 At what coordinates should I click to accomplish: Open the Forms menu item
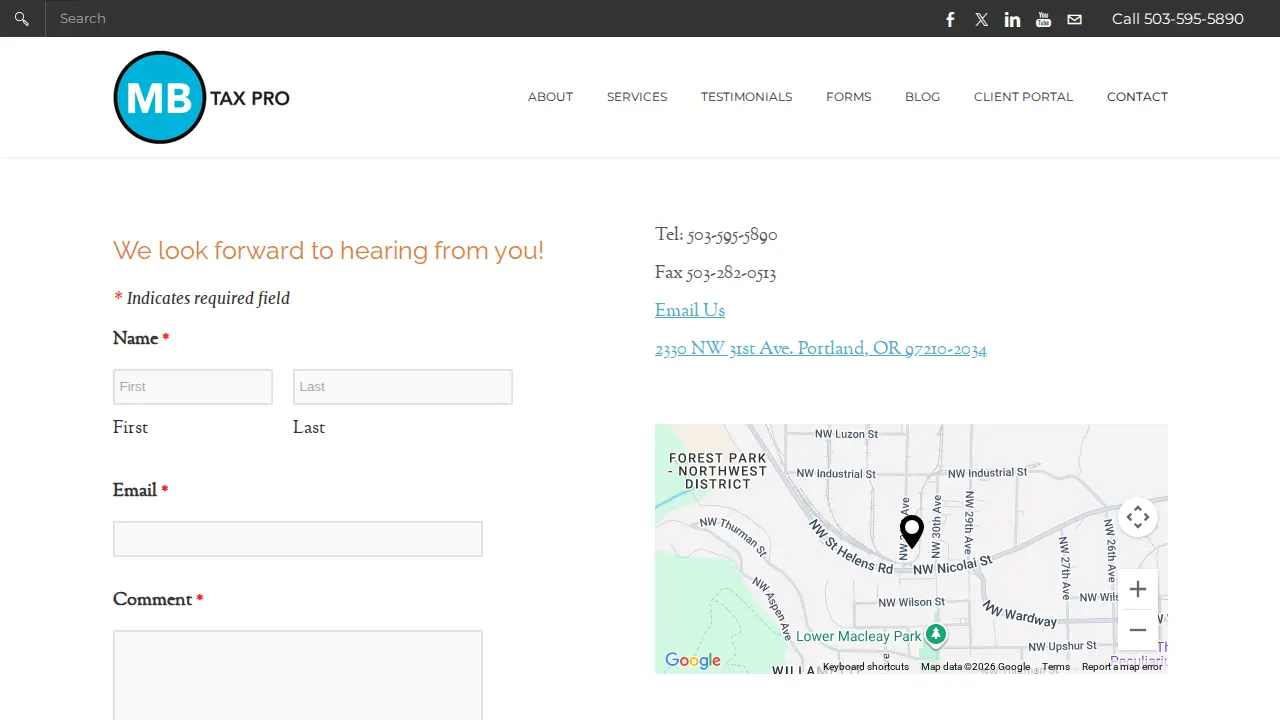click(x=848, y=97)
